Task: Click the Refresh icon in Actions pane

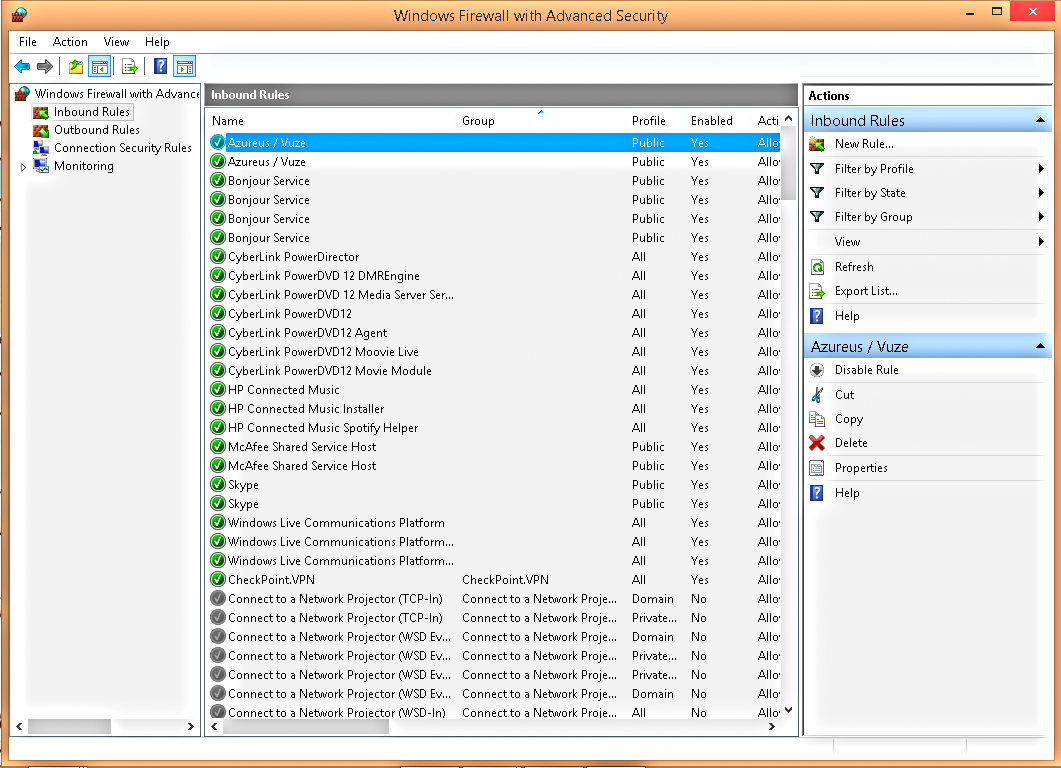Action: click(x=817, y=267)
